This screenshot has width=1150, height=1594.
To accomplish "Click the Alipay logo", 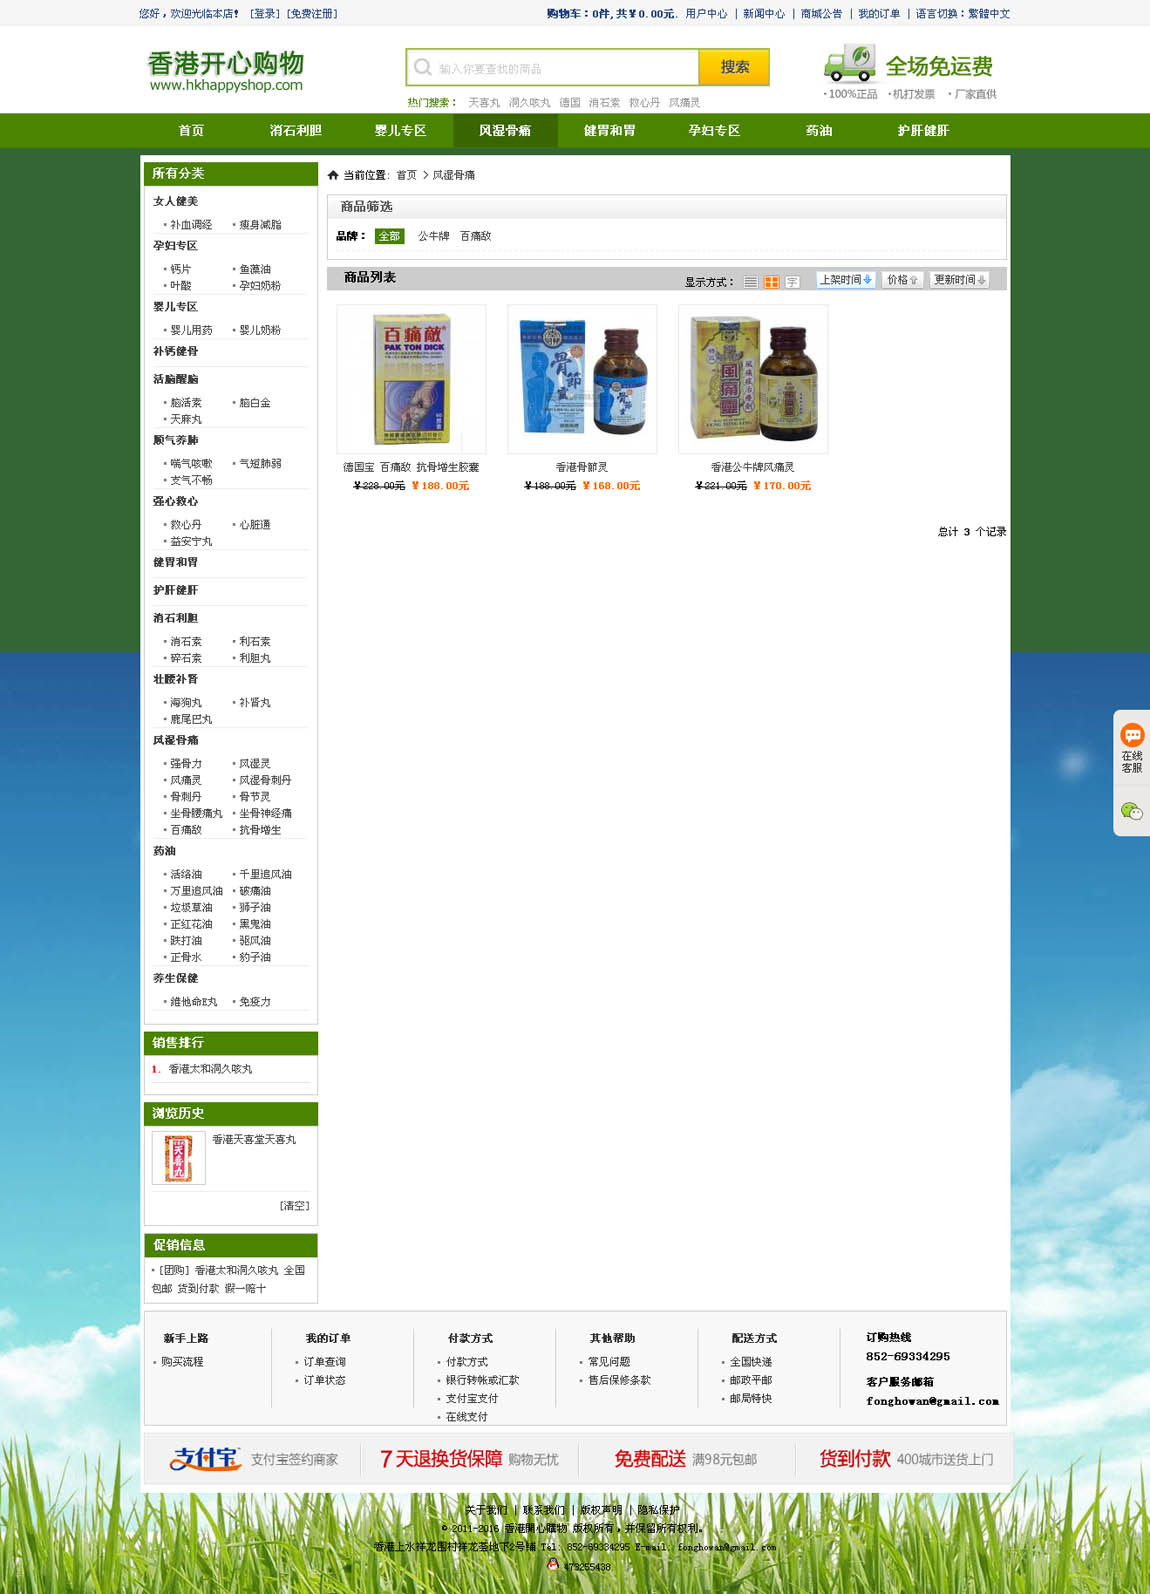I will (x=205, y=1459).
